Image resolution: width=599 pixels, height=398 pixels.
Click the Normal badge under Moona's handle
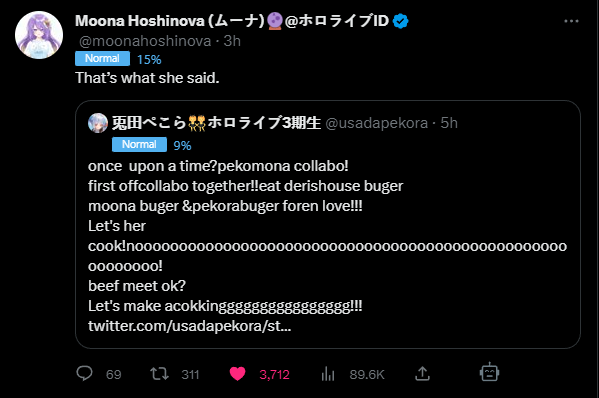pyautogui.click(x=102, y=58)
